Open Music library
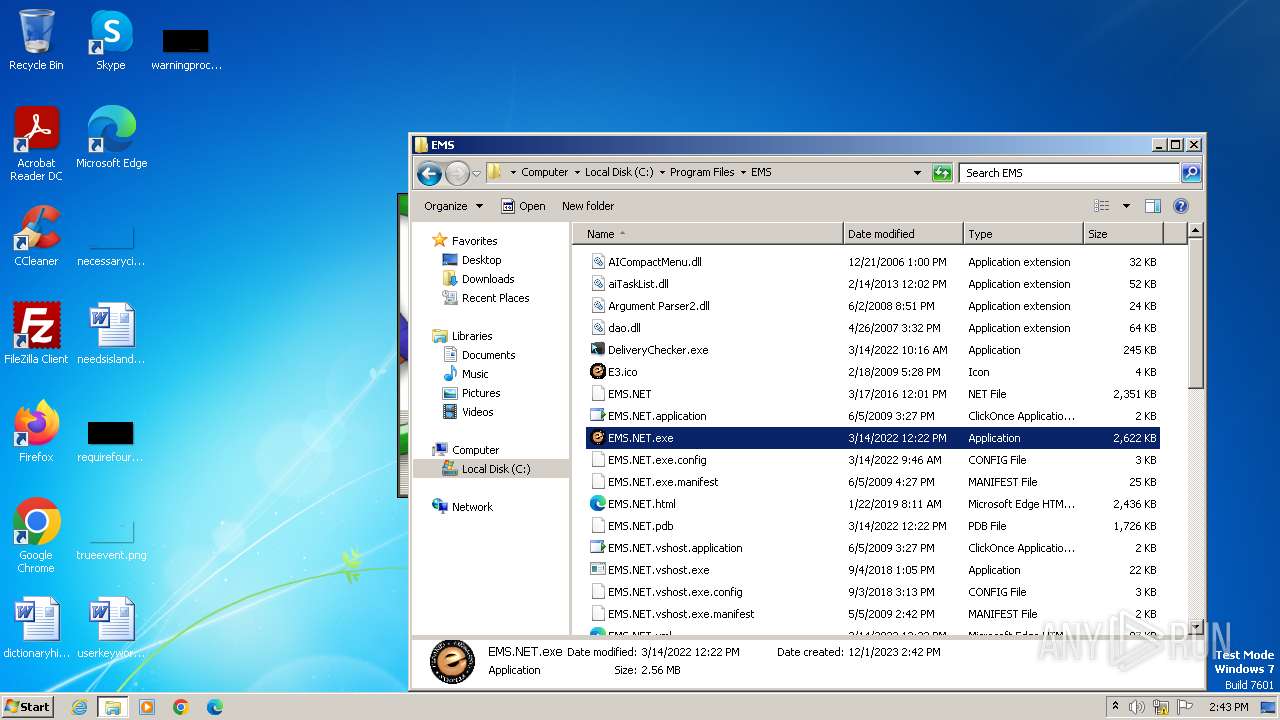 [x=474, y=374]
